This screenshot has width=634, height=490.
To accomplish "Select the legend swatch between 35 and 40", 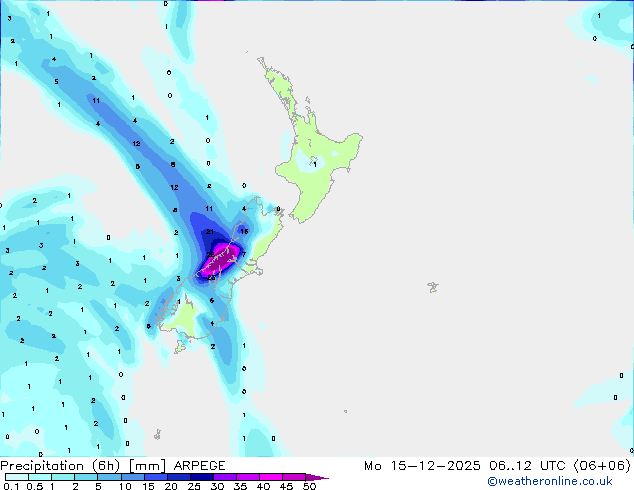I will coord(247,477).
